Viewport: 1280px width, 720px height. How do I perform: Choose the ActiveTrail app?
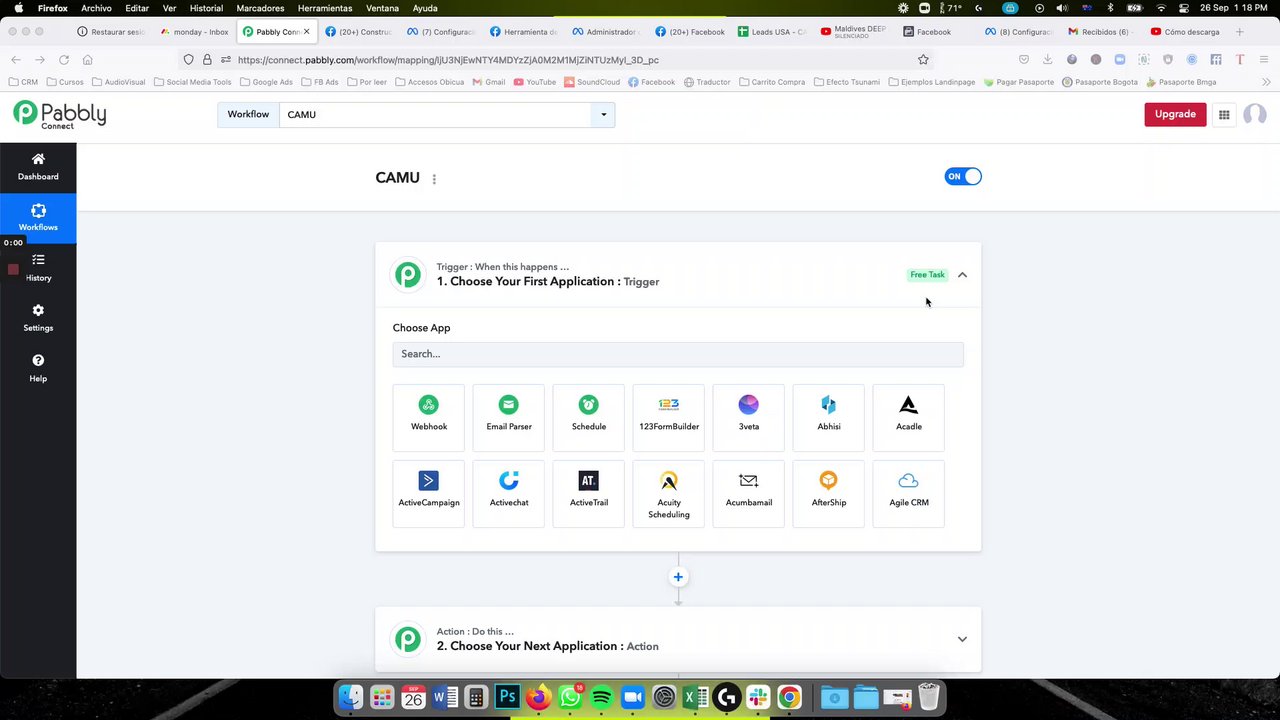(x=589, y=493)
